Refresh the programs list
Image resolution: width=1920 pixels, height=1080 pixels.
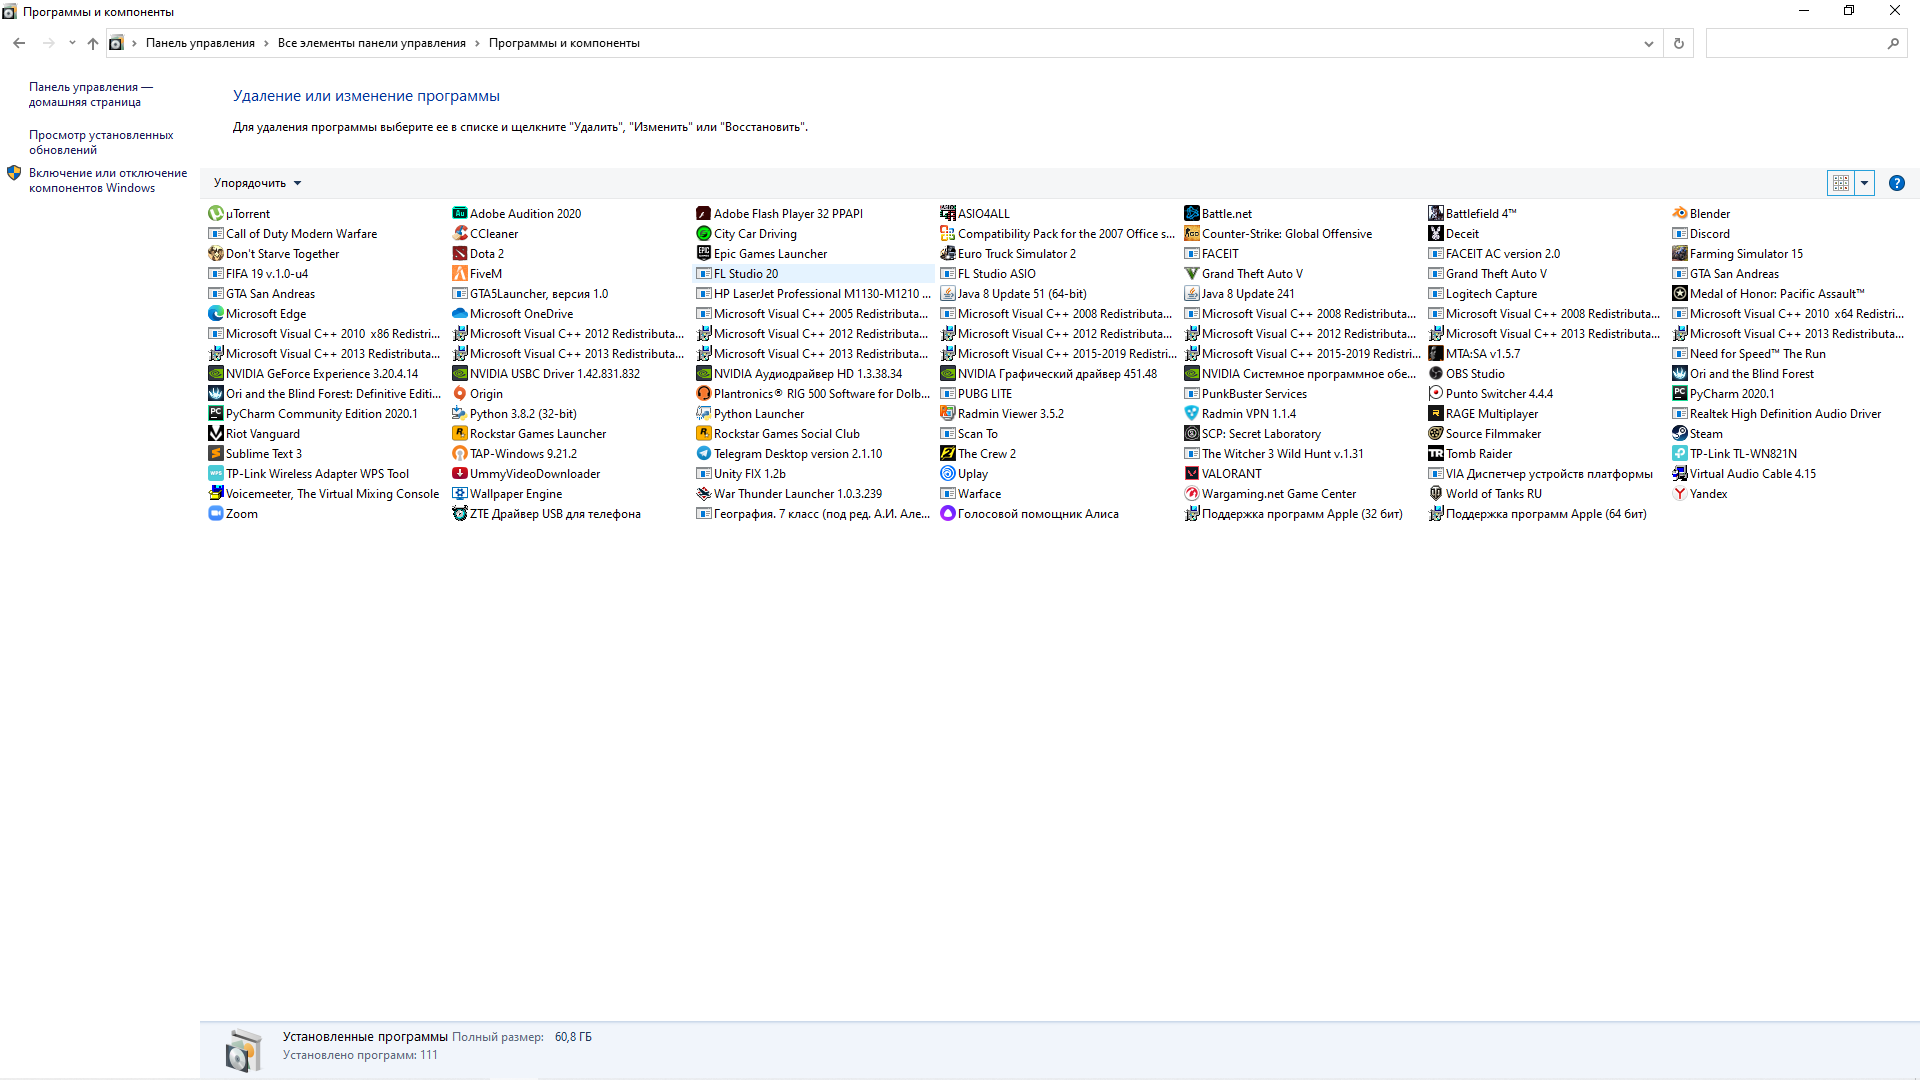(x=1679, y=43)
